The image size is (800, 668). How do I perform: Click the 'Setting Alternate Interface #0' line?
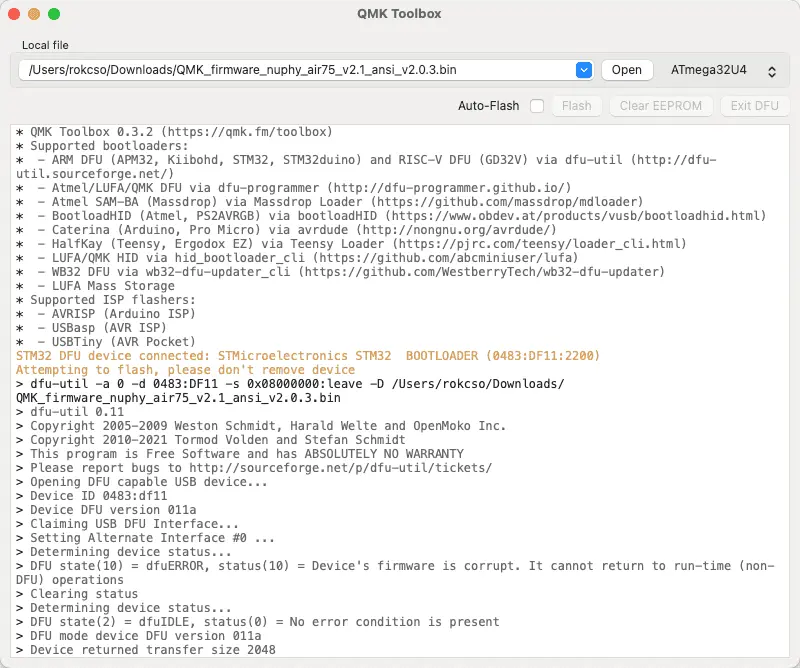145,538
